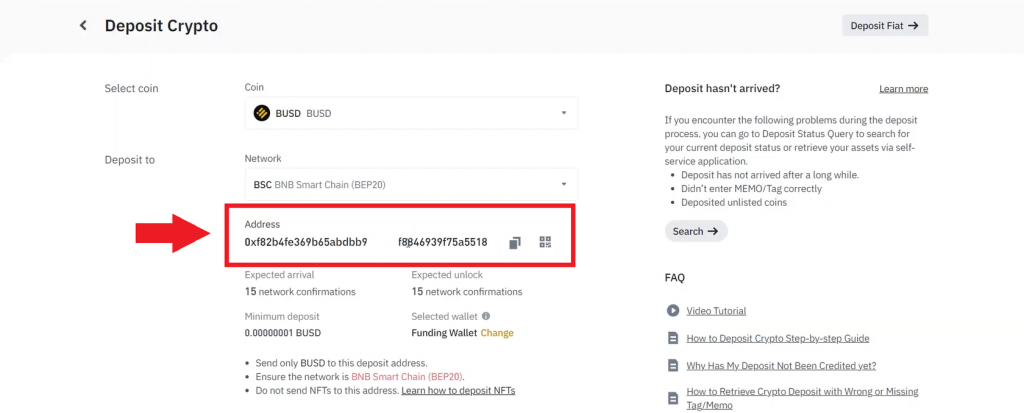This screenshot has width=1024, height=413.
Task: Click 15 network confirmations under Expected unlock
Action: tap(467, 291)
